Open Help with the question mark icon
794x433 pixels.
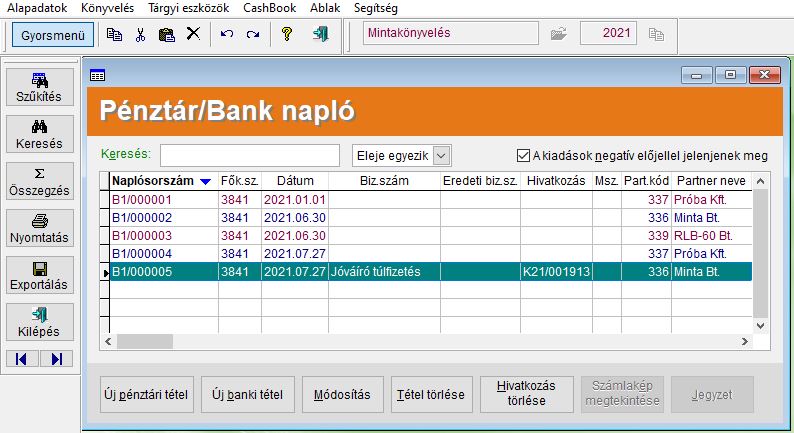tap(287, 34)
